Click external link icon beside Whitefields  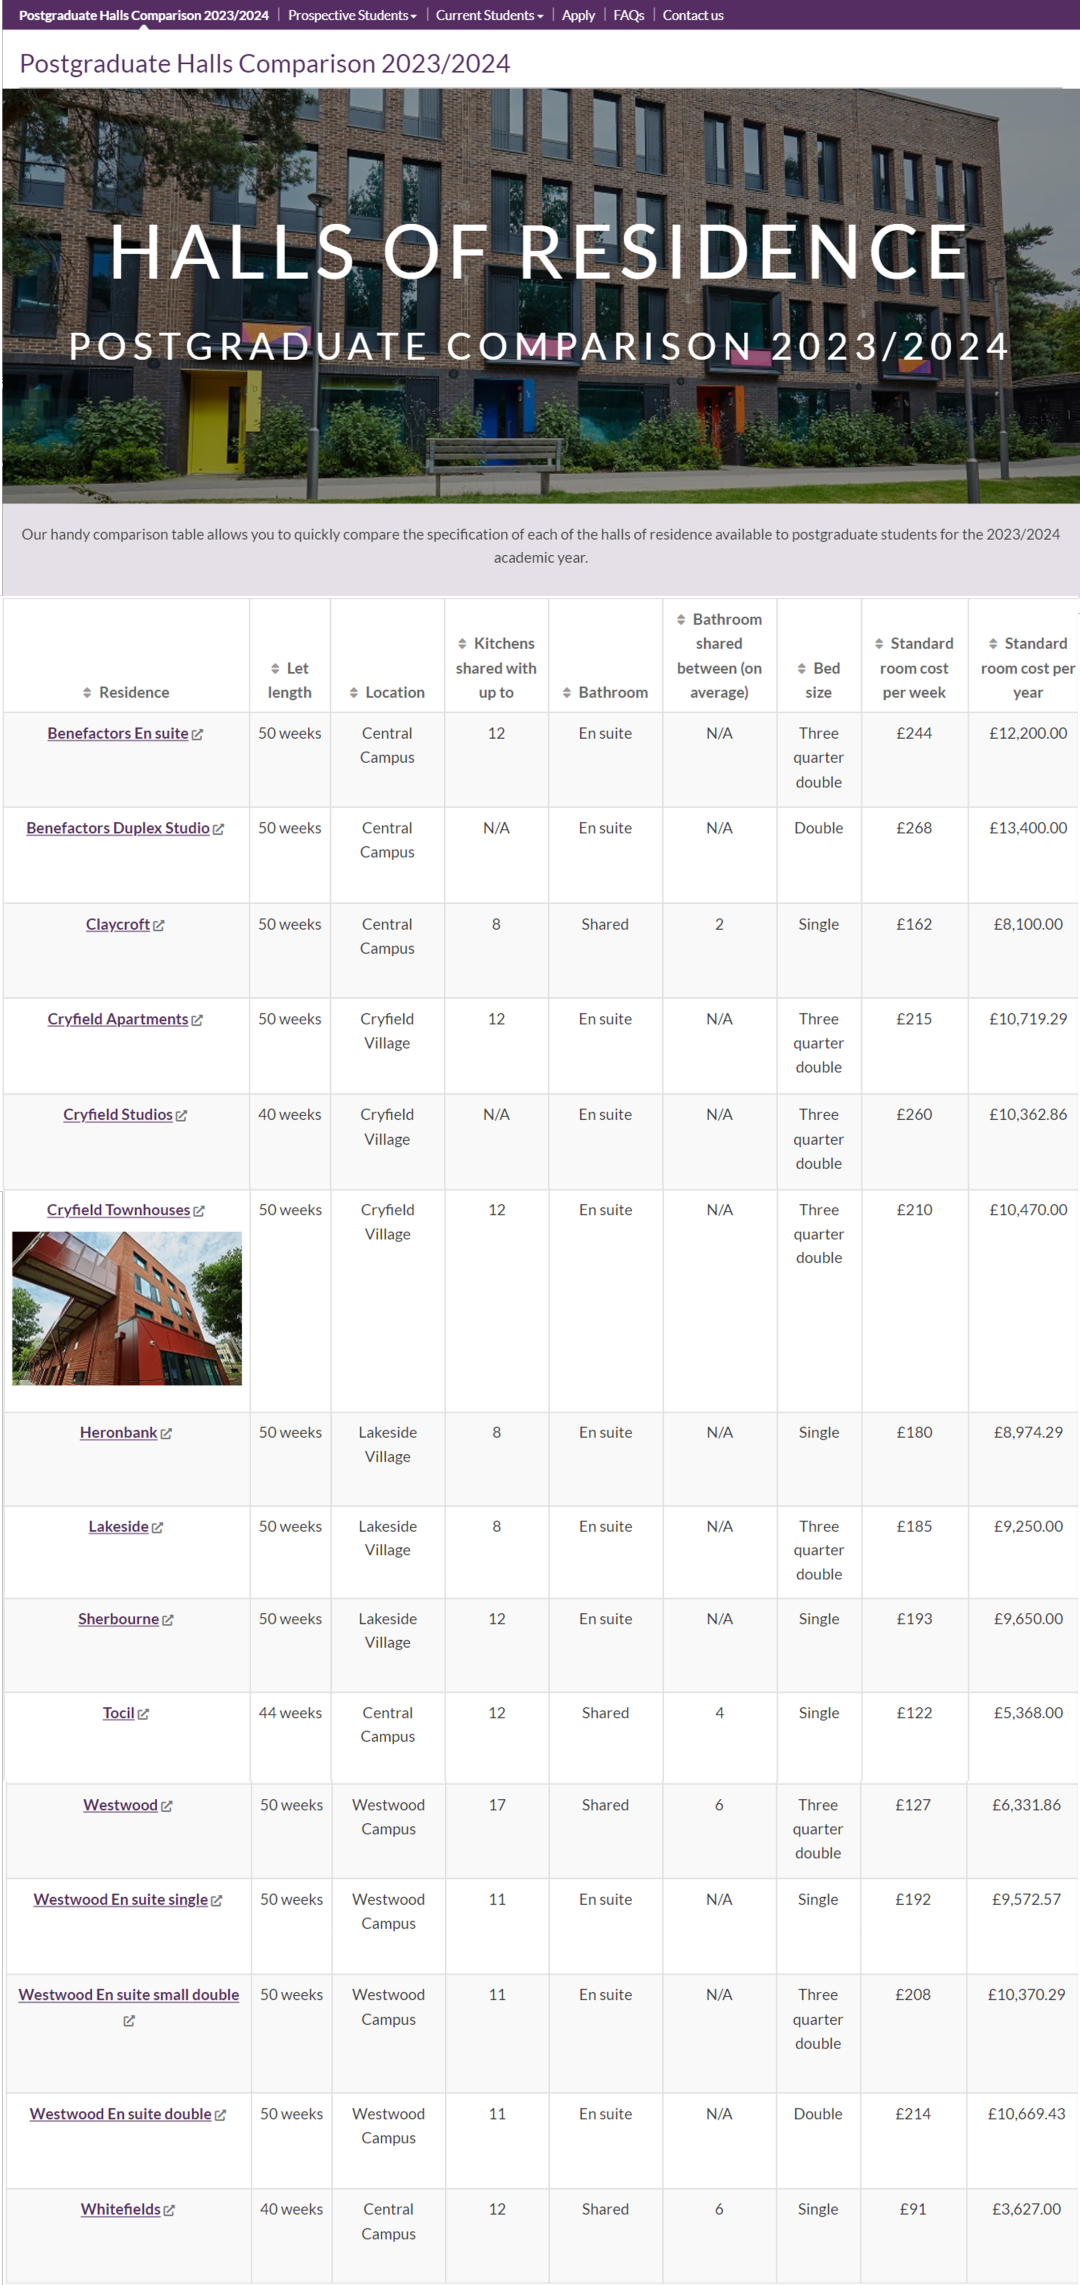pyautogui.click(x=169, y=2210)
